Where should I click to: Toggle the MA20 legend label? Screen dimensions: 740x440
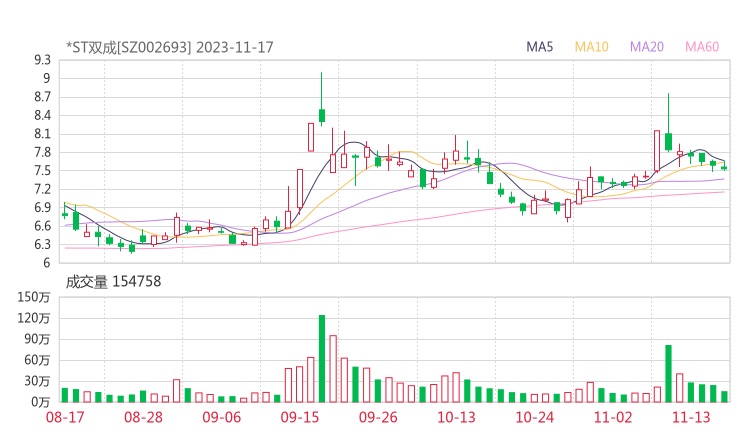(x=647, y=47)
